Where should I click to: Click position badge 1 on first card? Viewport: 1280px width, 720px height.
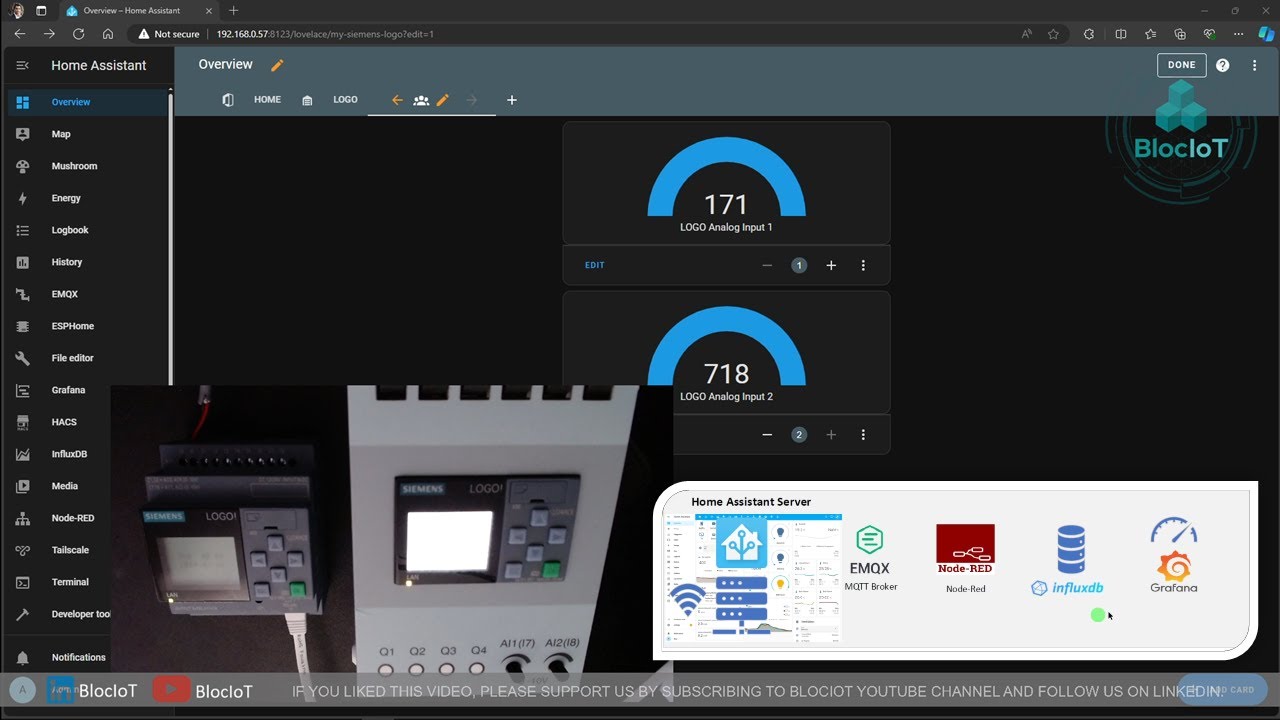click(799, 265)
